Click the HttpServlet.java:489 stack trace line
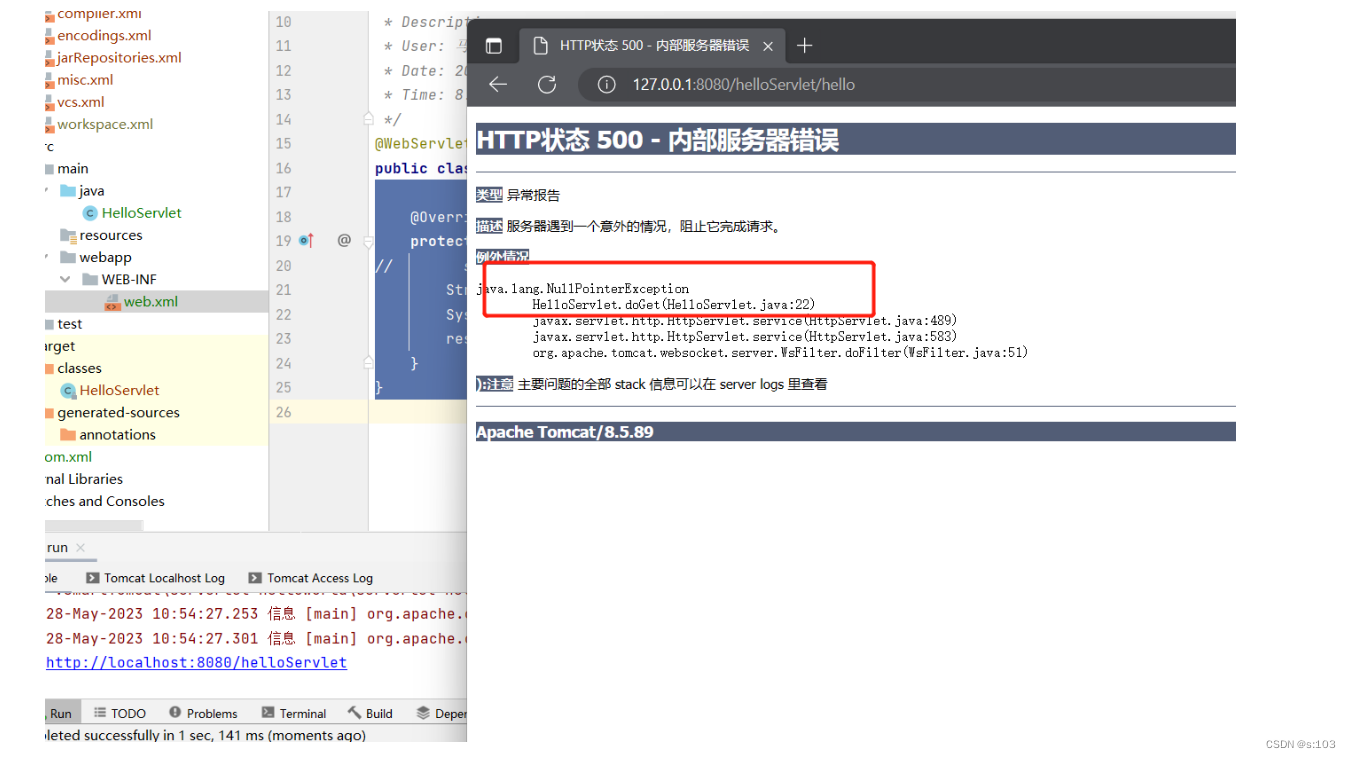Viewport: 1351px width, 758px height. pyautogui.click(x=745, y=320)
